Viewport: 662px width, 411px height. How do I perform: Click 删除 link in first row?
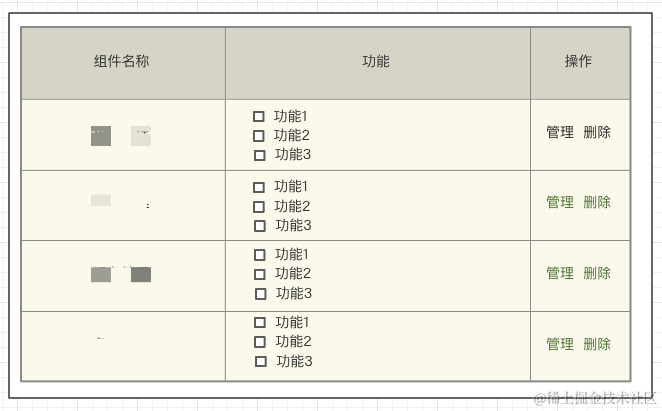597,132
